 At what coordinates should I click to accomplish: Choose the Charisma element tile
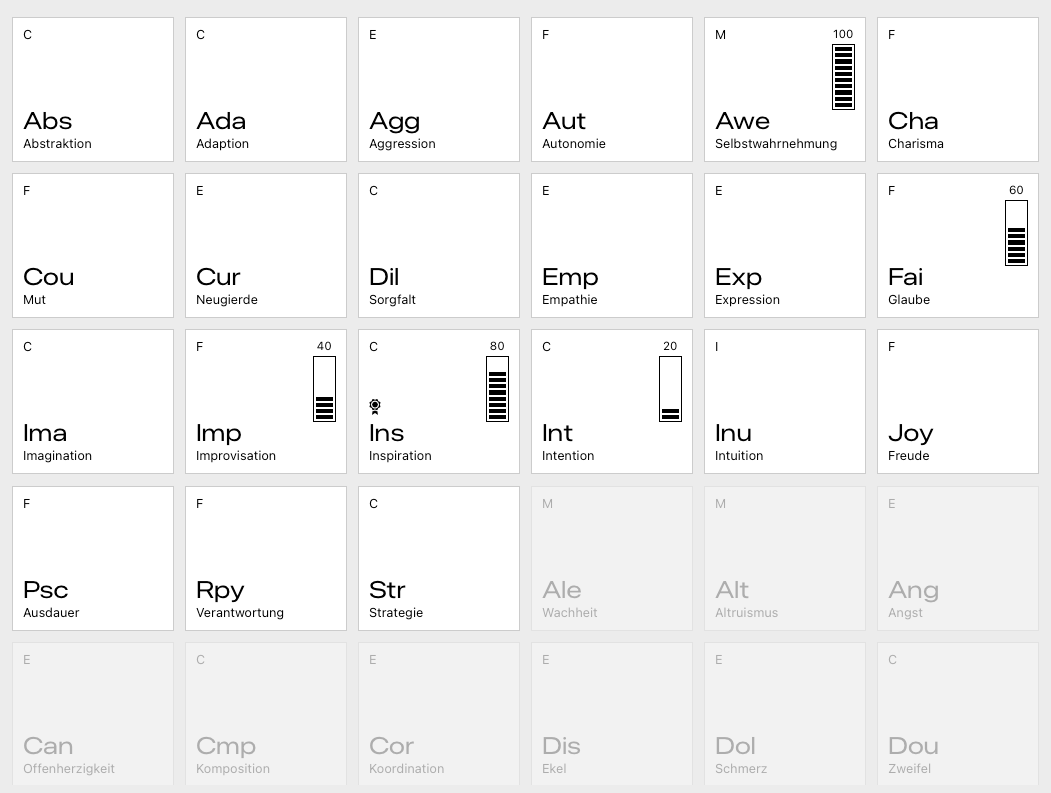[958, 89]
